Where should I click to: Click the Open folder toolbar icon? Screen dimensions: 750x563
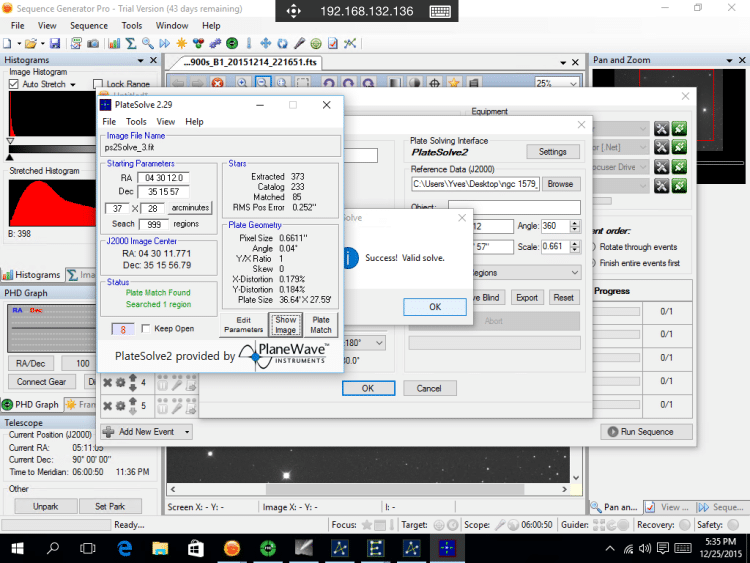click(x=31, y=44)
